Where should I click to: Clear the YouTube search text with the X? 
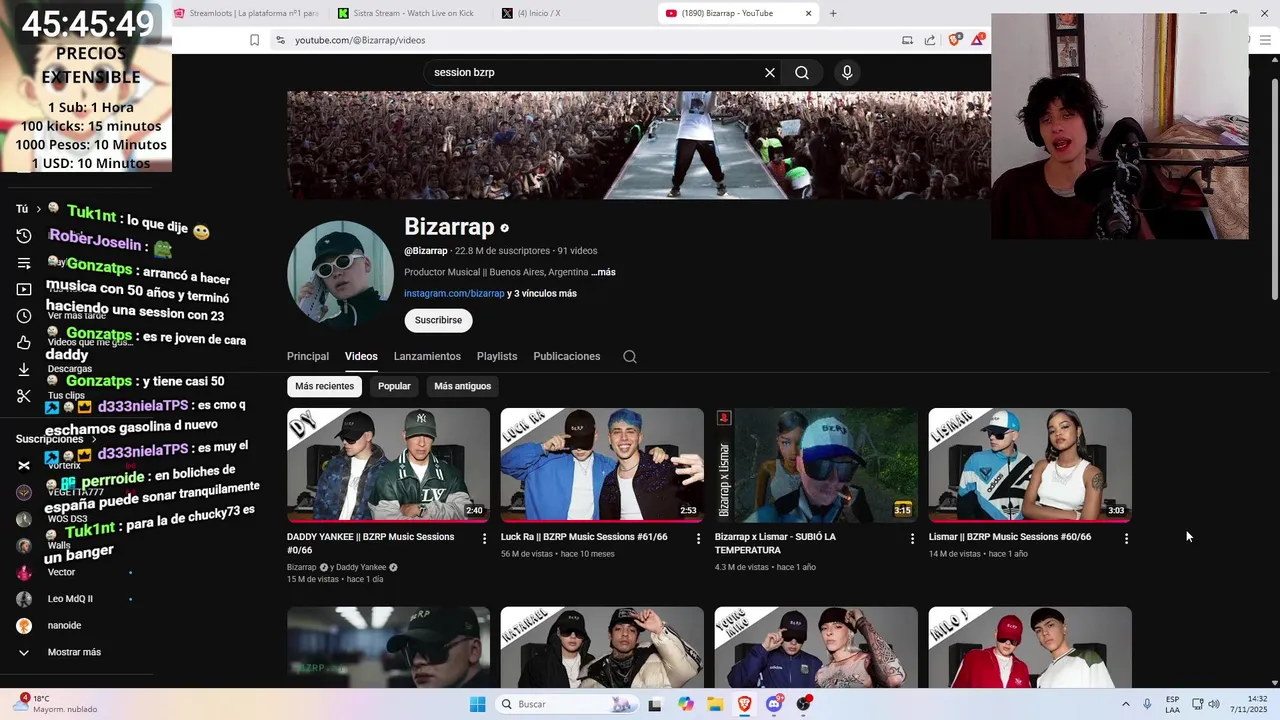(x=770, y=72)
